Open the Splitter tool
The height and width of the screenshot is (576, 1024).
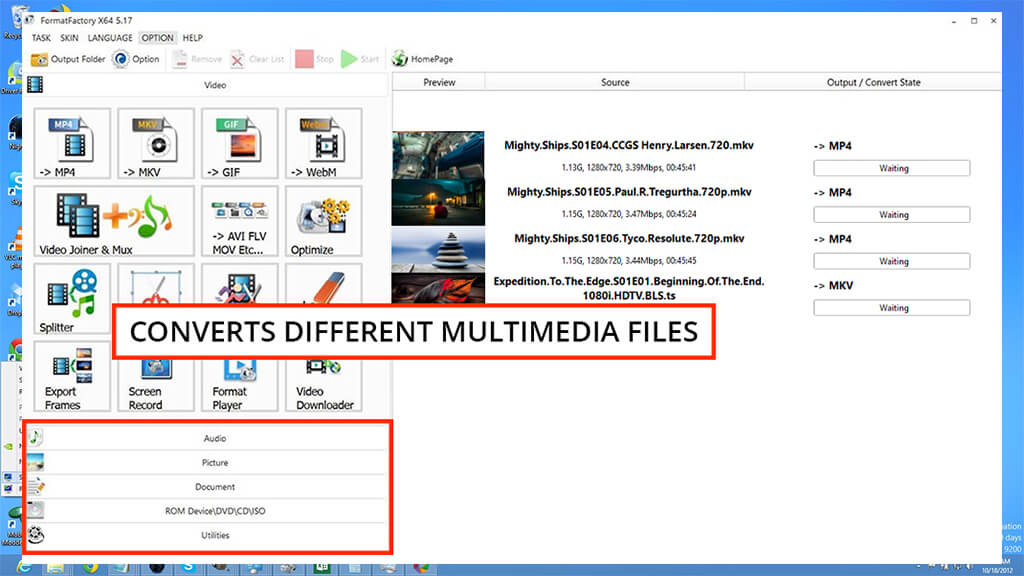pyautogui.click(x=72, y=299)
